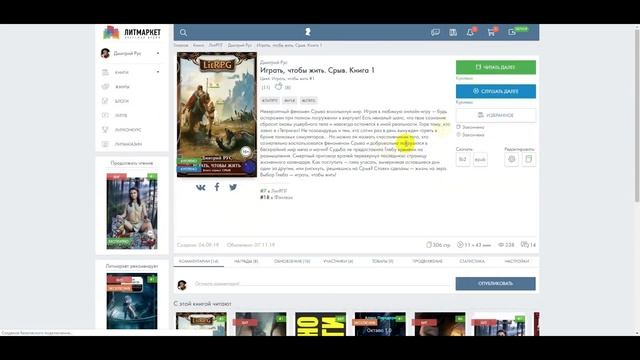
Task: Open the notifications bell
Action: 470,32
